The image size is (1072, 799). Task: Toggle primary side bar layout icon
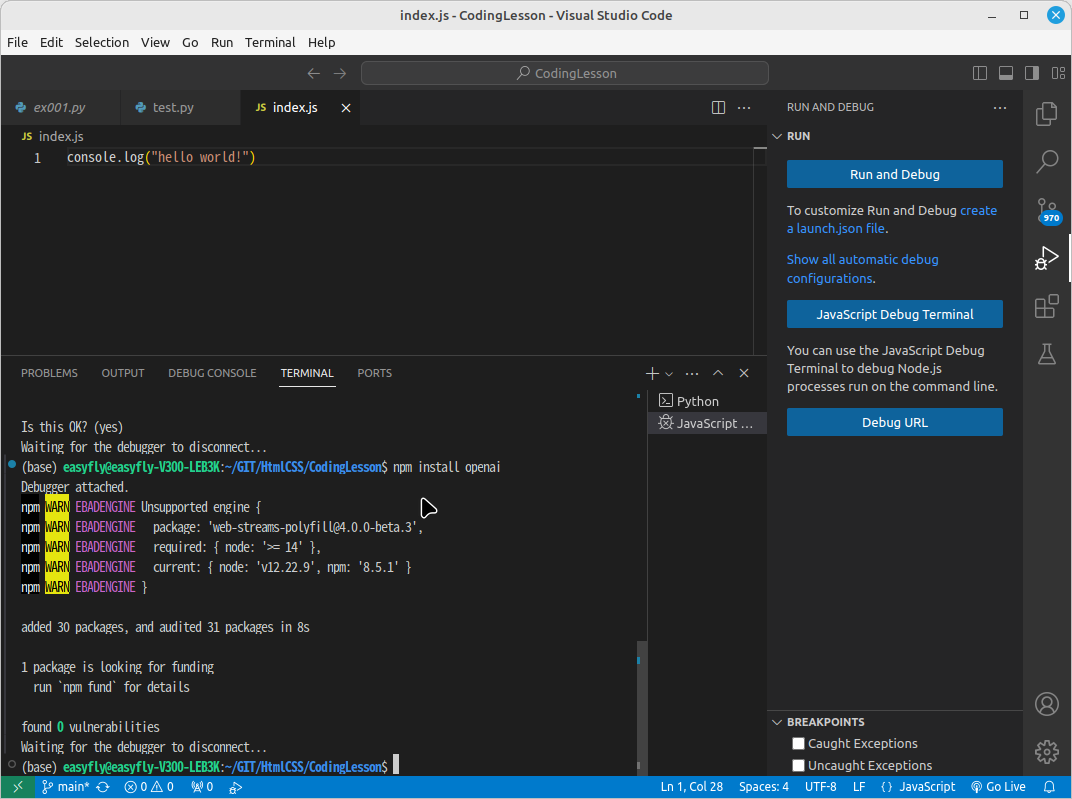coord(980,73)
